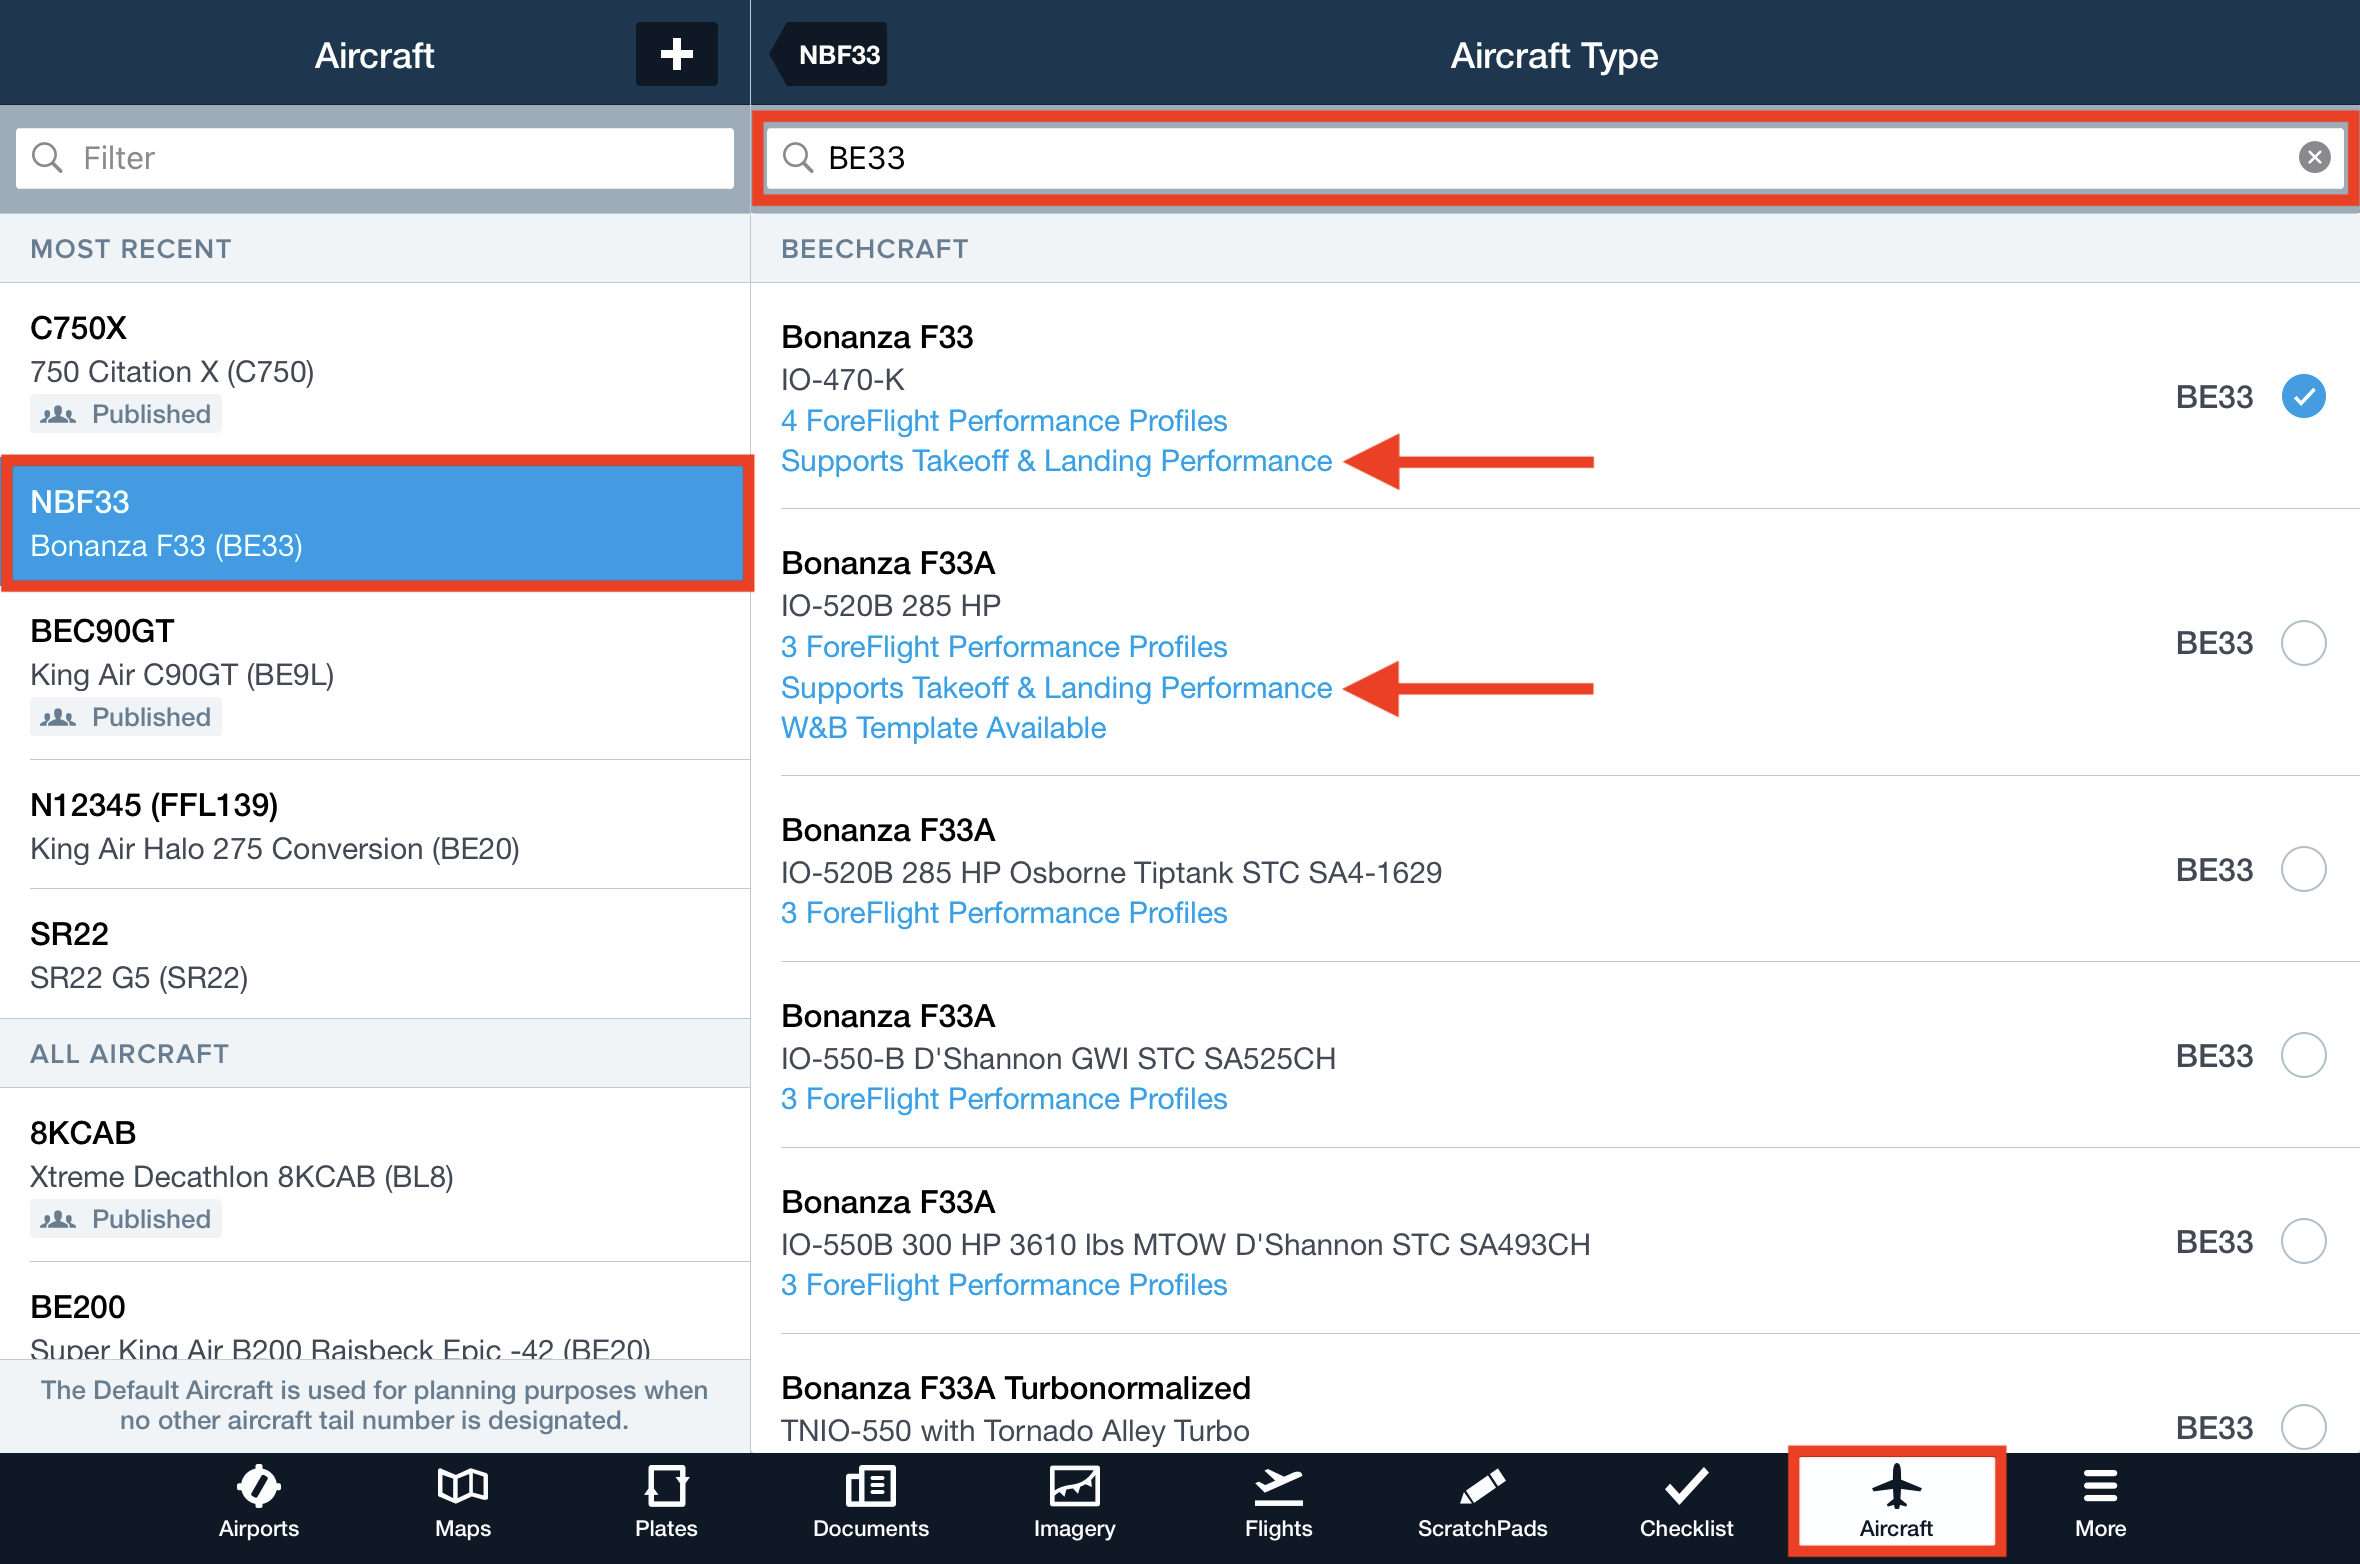Click 'Bonanza F33A Turbonormalized' title
Screen dimensions: 2360x1564
1015,1388
